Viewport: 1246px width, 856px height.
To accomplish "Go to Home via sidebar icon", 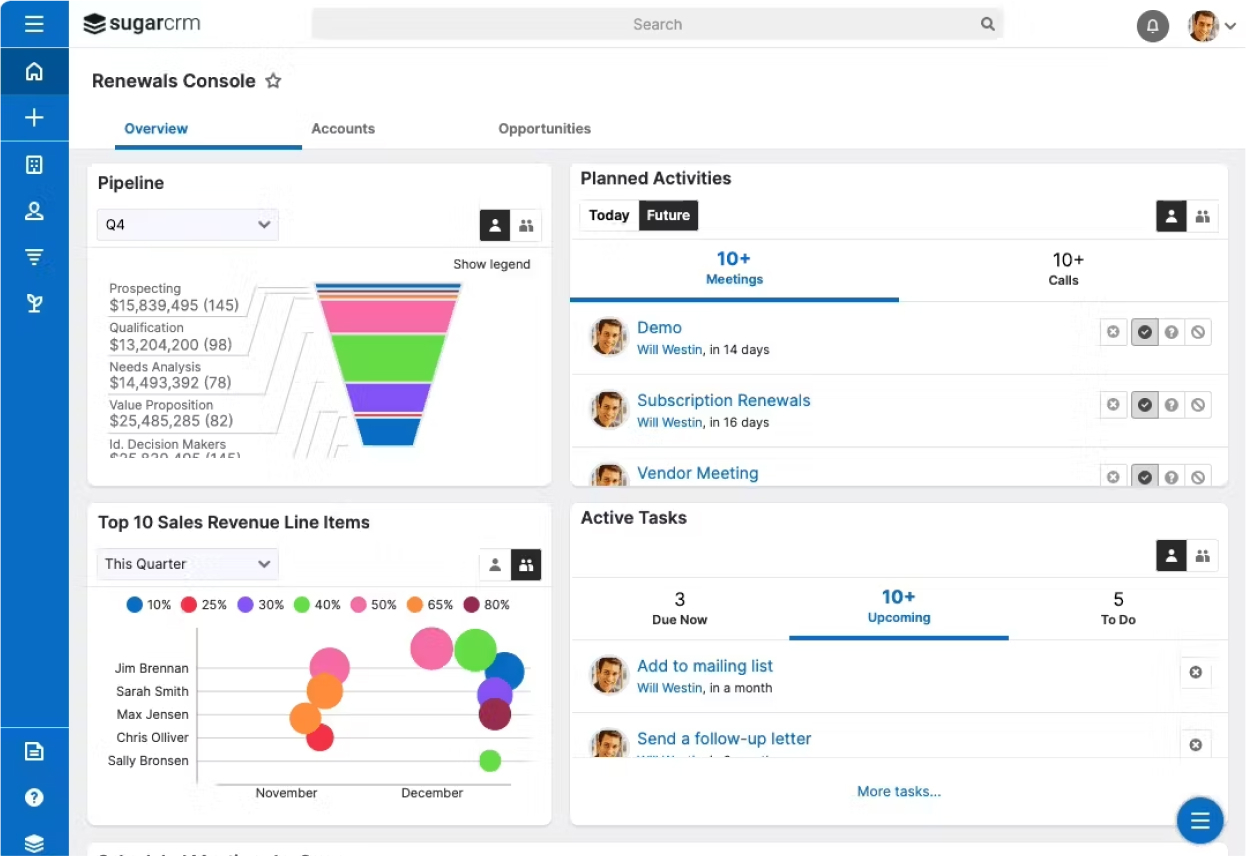I will 34,71.
